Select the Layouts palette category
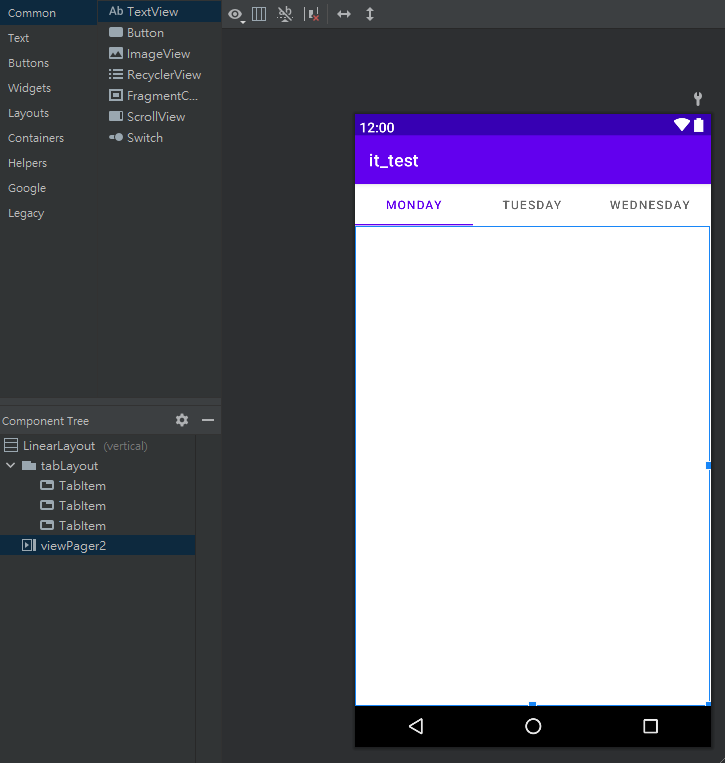The height and width of the screenshot is (763, 725). (x=49, y=113)
